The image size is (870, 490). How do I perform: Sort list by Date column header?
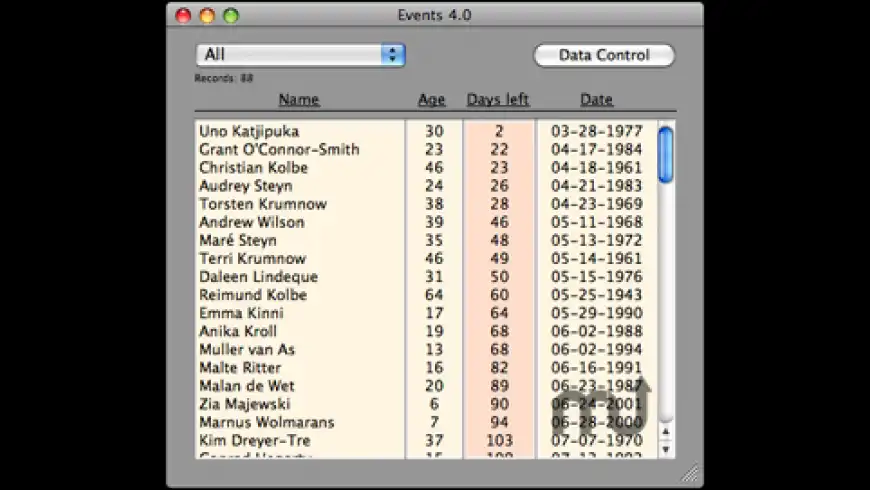(x=597, y=100)
